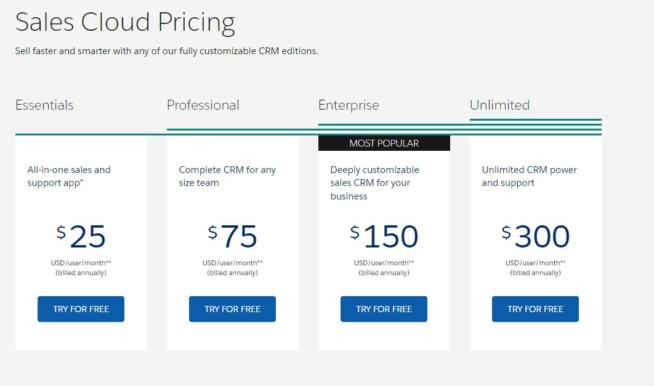Click Try For Free under Professional plan
This screenshot has height=386, width=654.
(x=232, y=309)
